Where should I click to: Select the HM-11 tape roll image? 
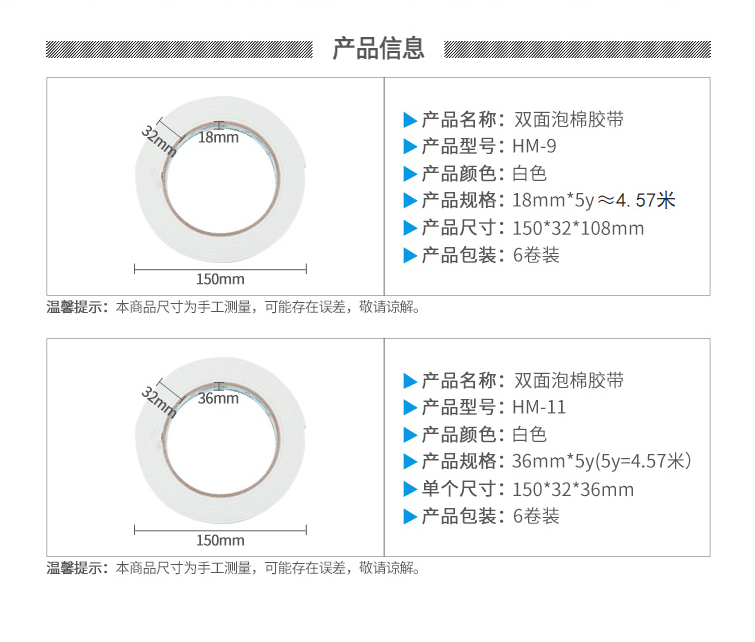[x=221, y=440]
